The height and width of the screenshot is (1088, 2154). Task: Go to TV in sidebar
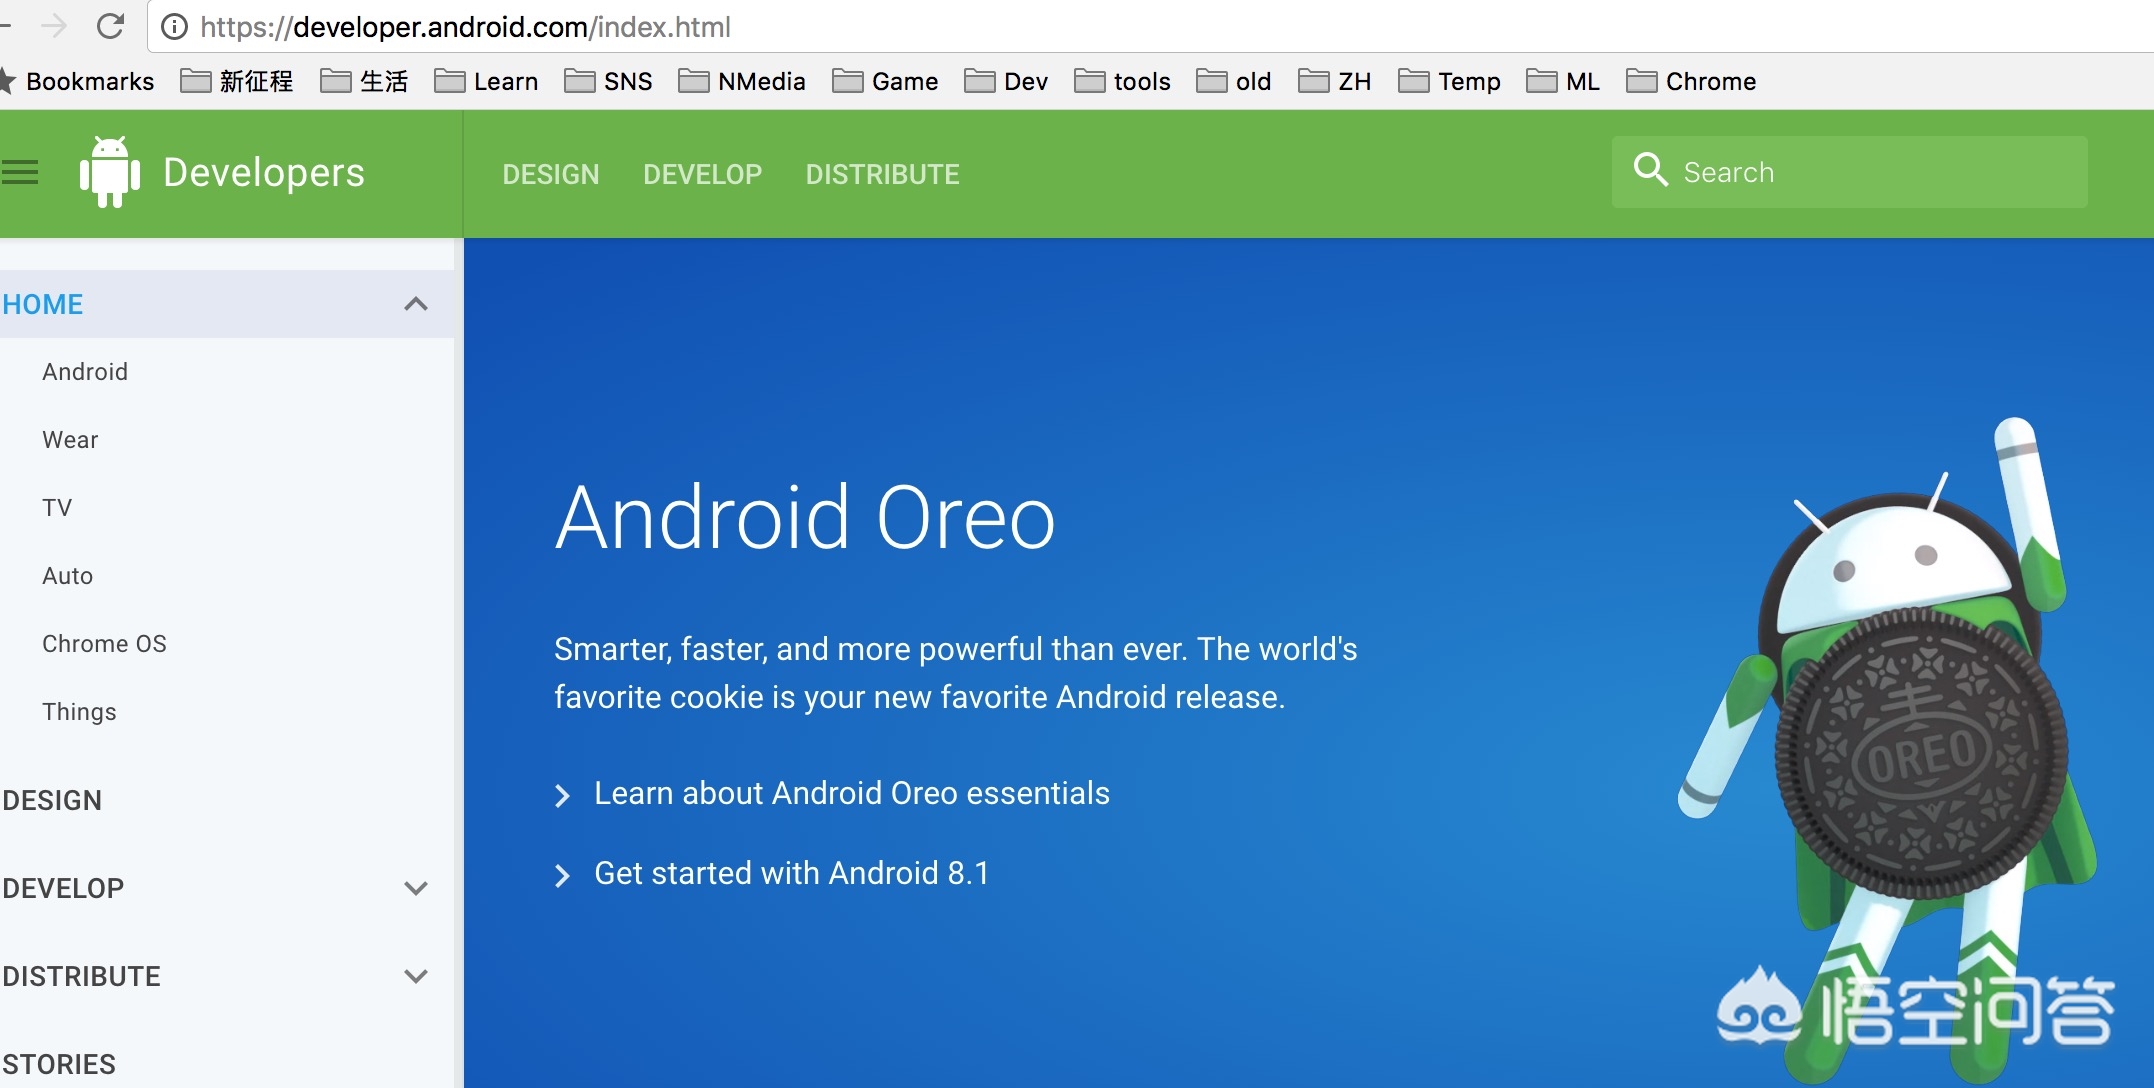point(57,508)
